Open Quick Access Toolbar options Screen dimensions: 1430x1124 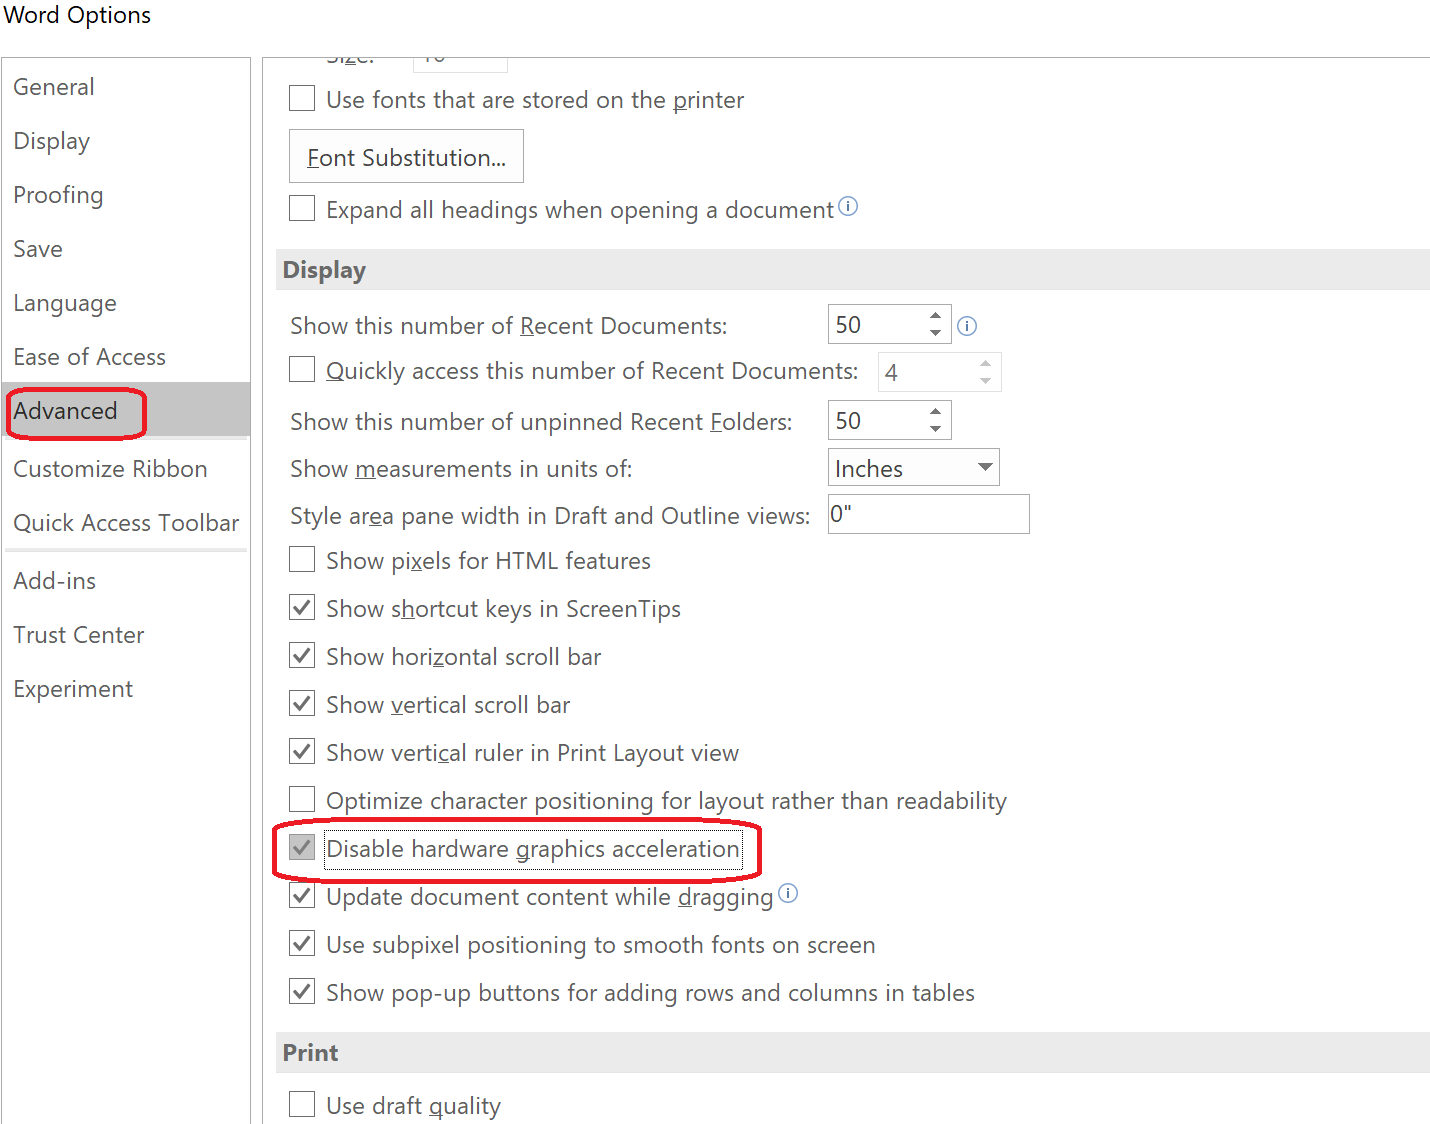point(126,523)
